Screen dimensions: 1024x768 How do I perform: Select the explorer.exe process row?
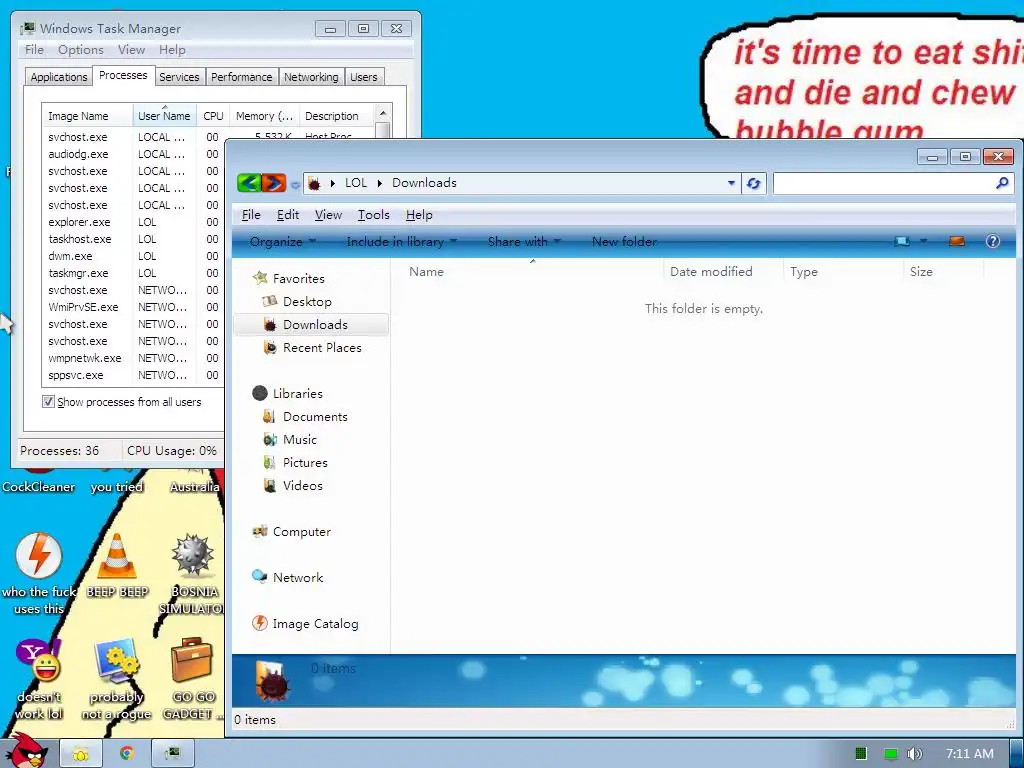coord(133,222)
